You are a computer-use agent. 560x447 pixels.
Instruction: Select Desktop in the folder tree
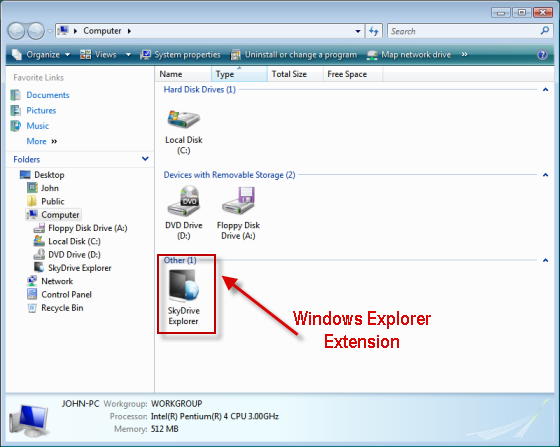tap(42, 175)
